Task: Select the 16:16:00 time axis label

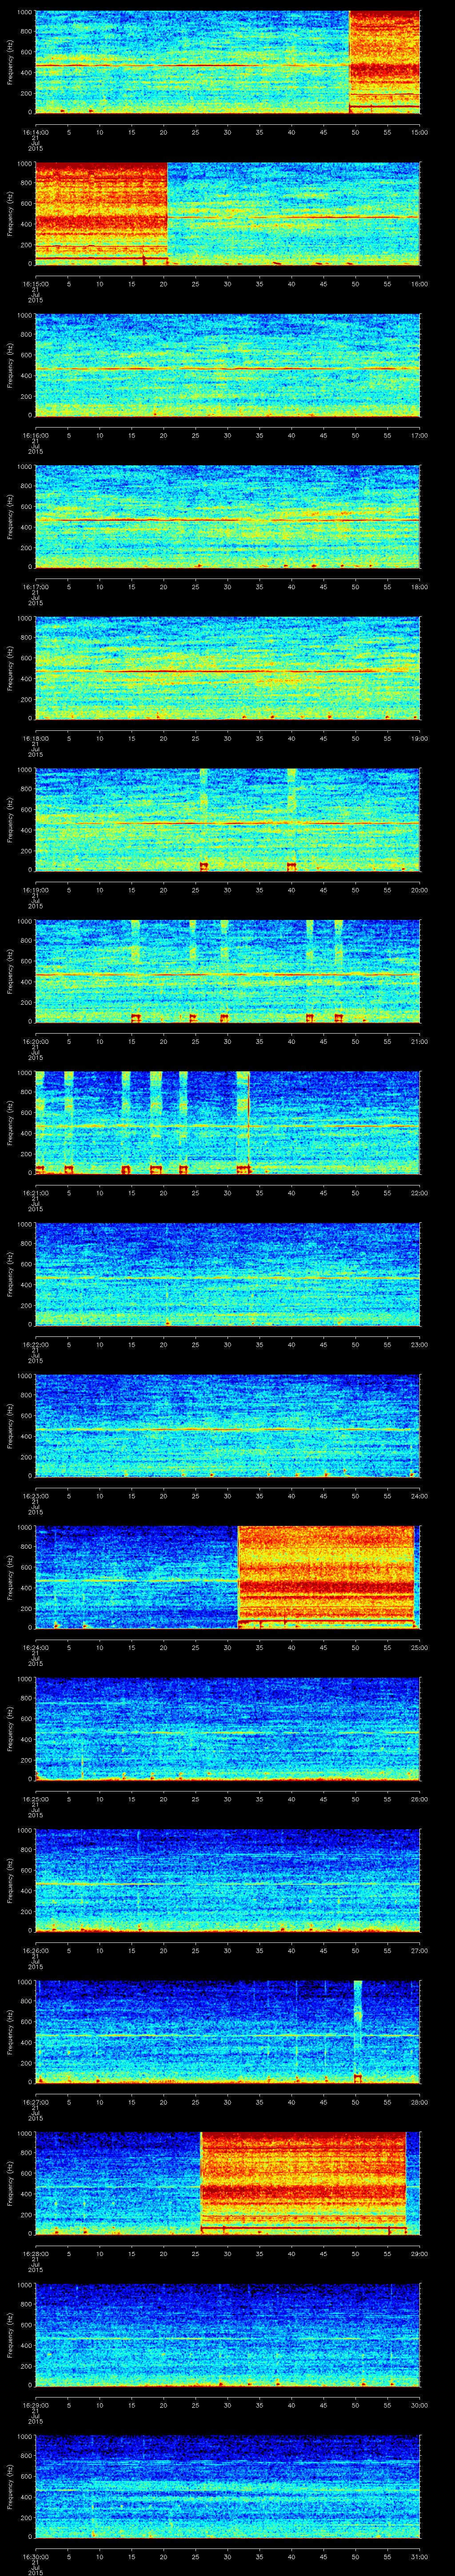Action: click(35, 435)
